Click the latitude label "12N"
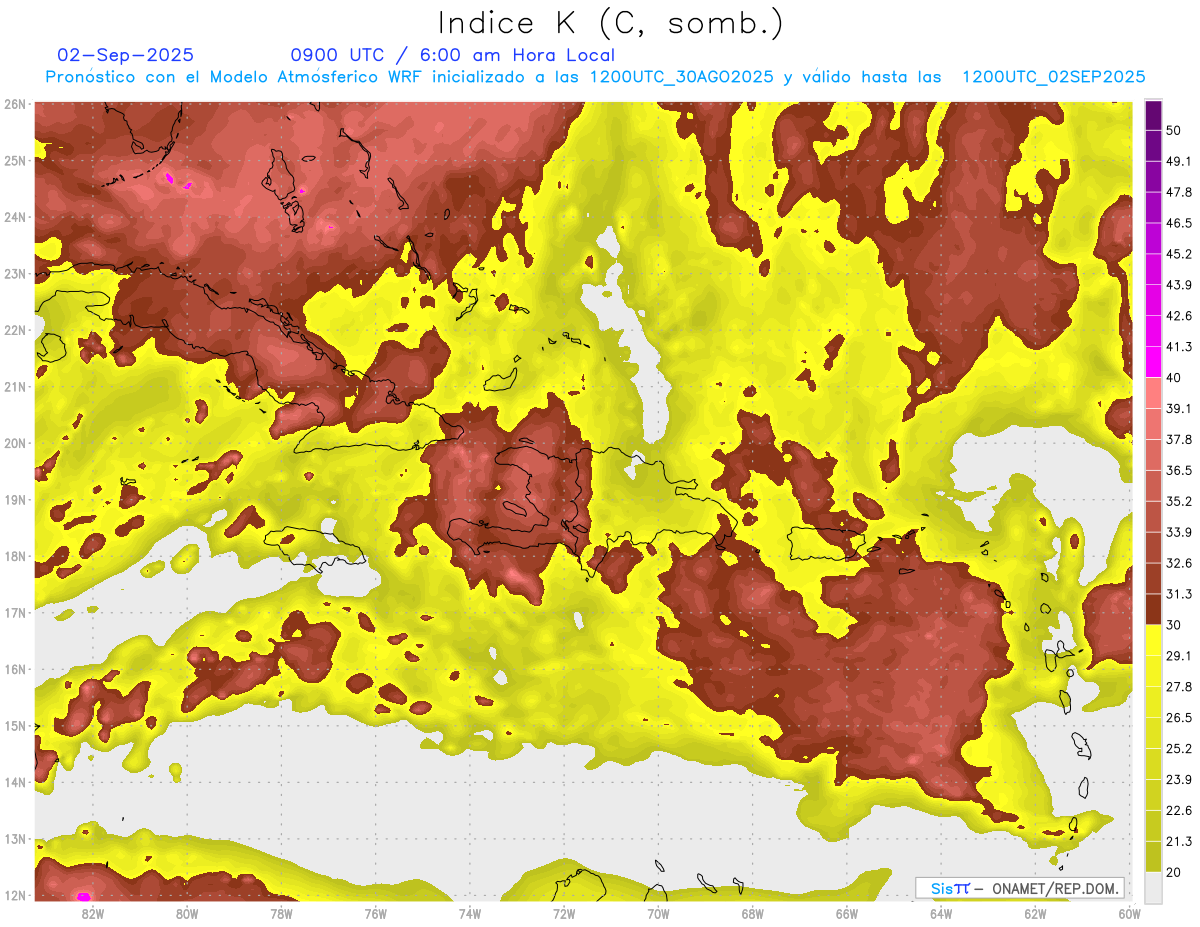 [x=15, y=895]
